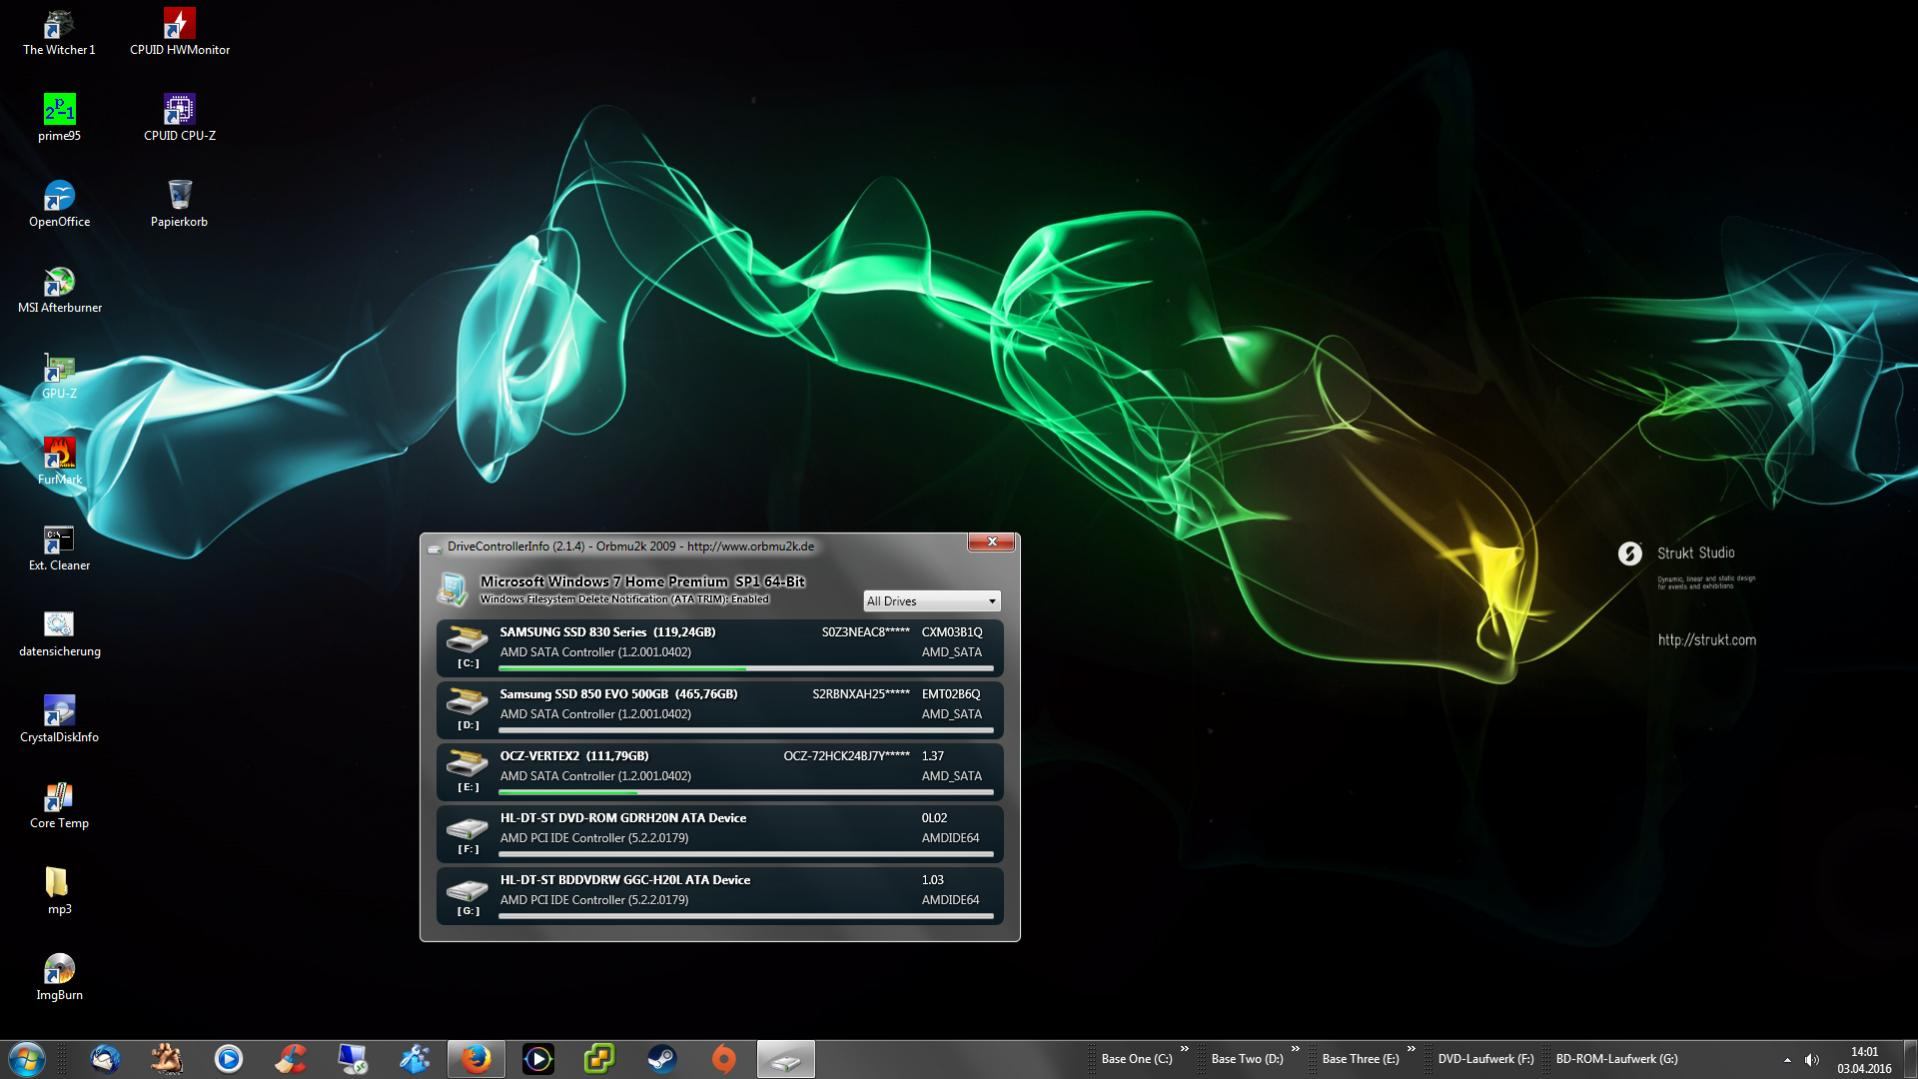1918x1079 pixels.
Task: Launch Core Temp from the desktop
Action: tap(59, 806)
